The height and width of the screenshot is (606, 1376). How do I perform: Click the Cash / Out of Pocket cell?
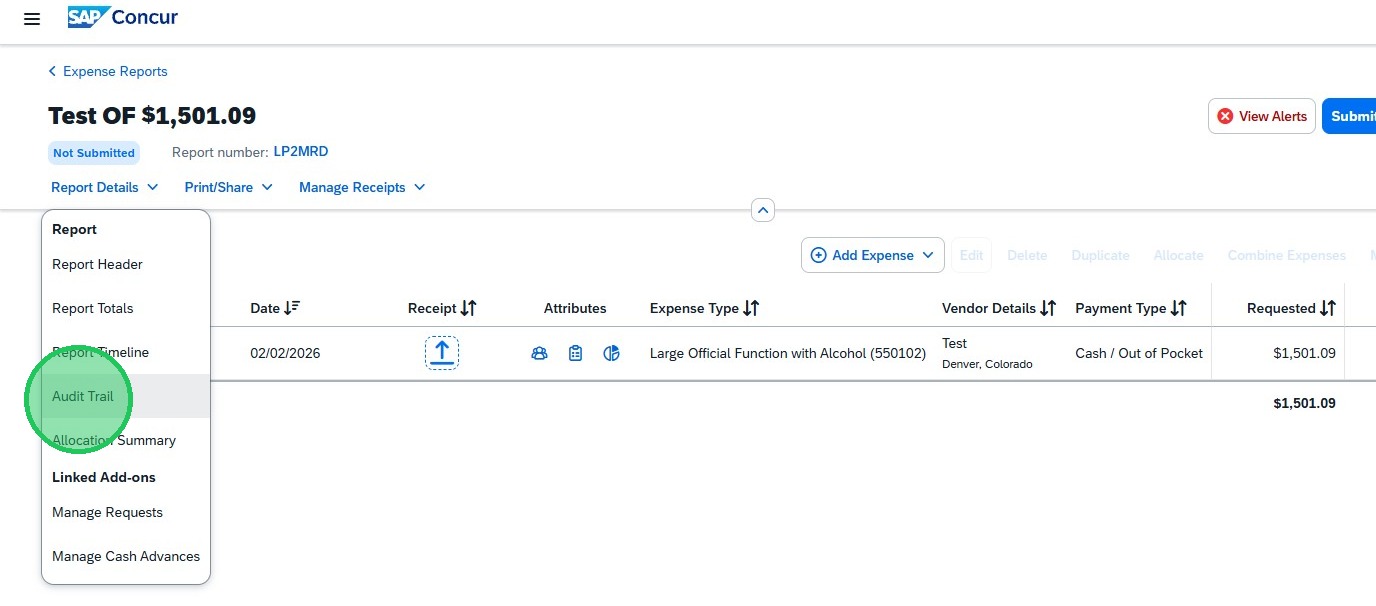1139,353
